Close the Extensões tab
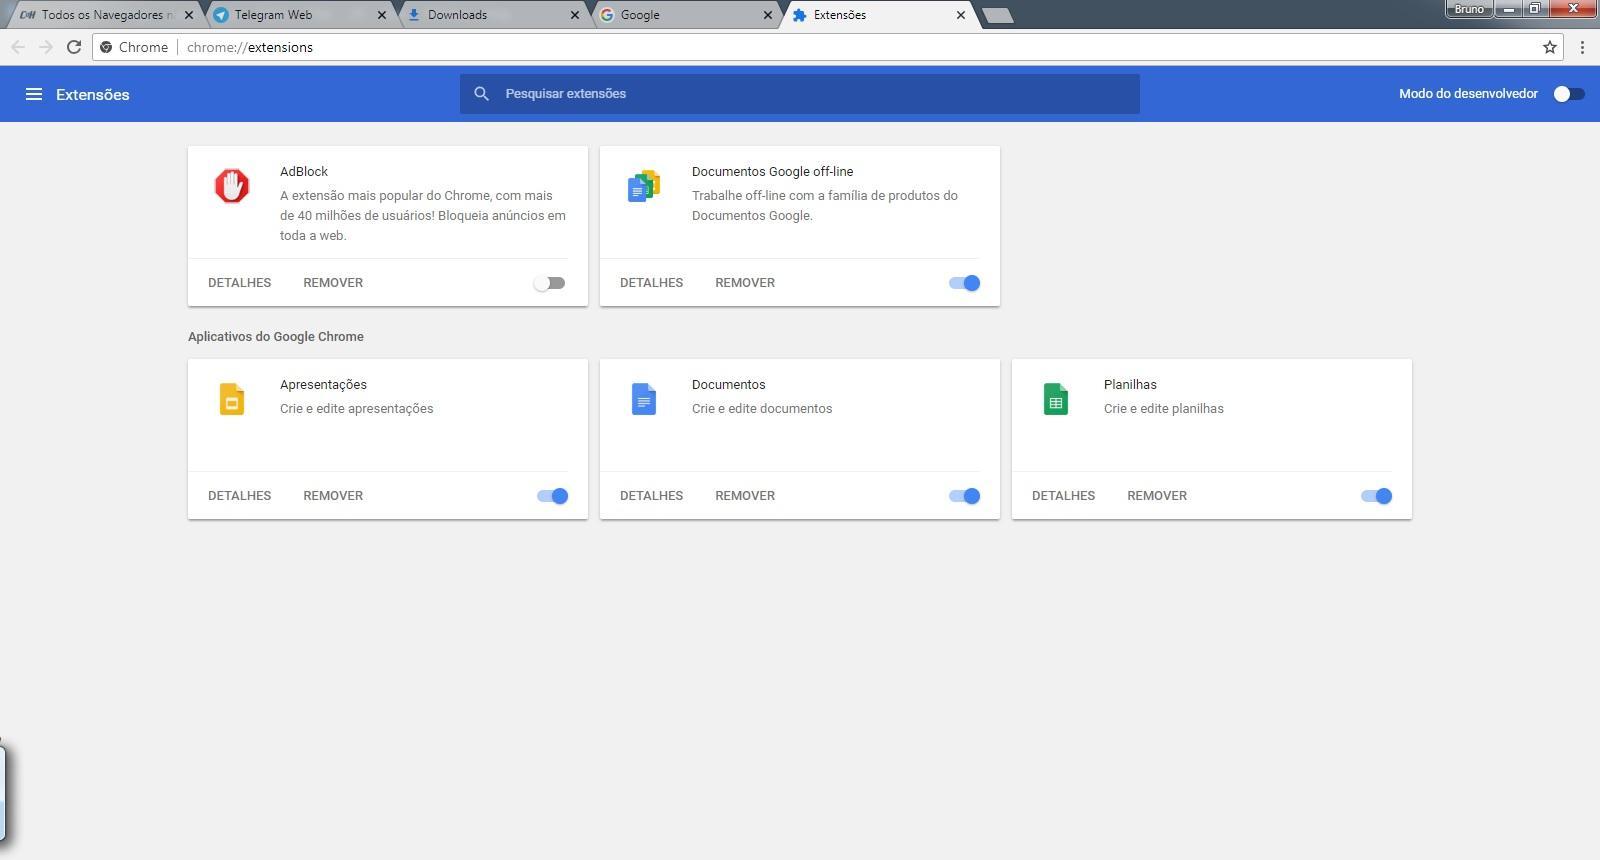The width and height of the screenshot is (1600, 860). [960, 15]
